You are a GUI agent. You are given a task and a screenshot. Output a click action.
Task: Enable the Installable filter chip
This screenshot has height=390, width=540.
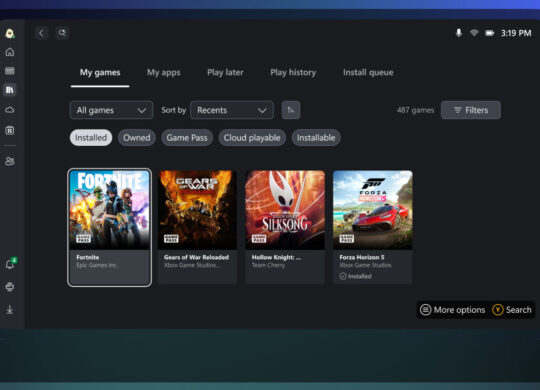(316, 138)
